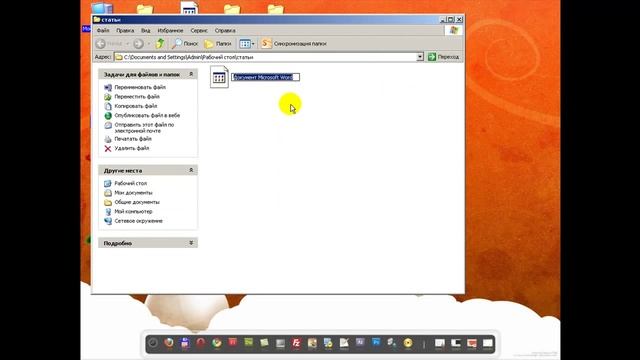Open the Forward button history dropdown arrow

(x=149, y=44)
